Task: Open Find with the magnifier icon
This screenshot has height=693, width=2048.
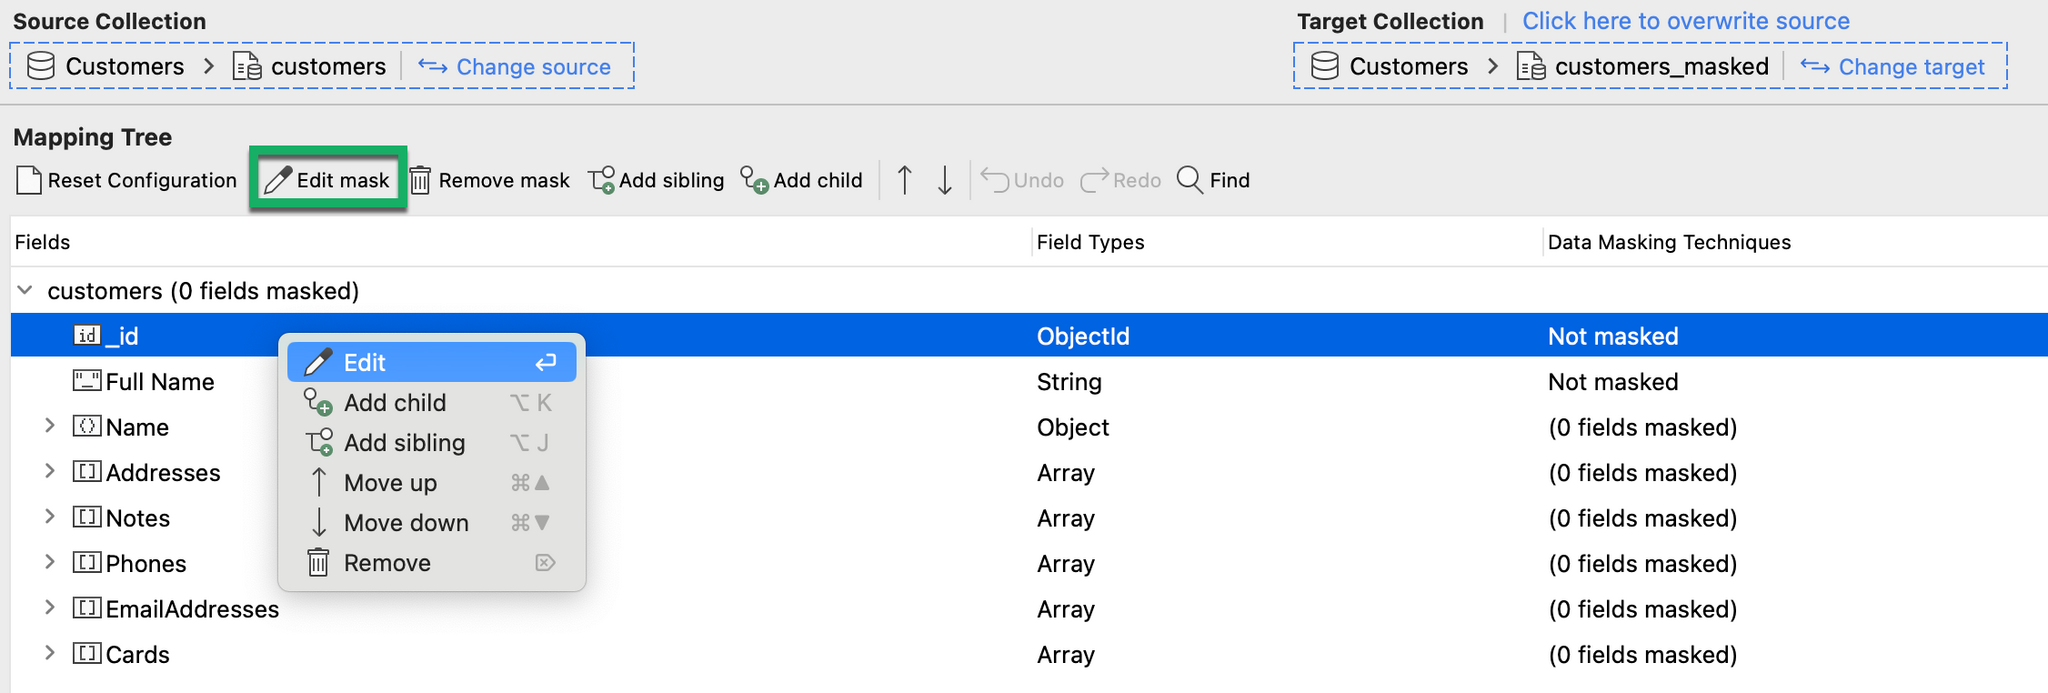Action: click(x=1190, y=180)
